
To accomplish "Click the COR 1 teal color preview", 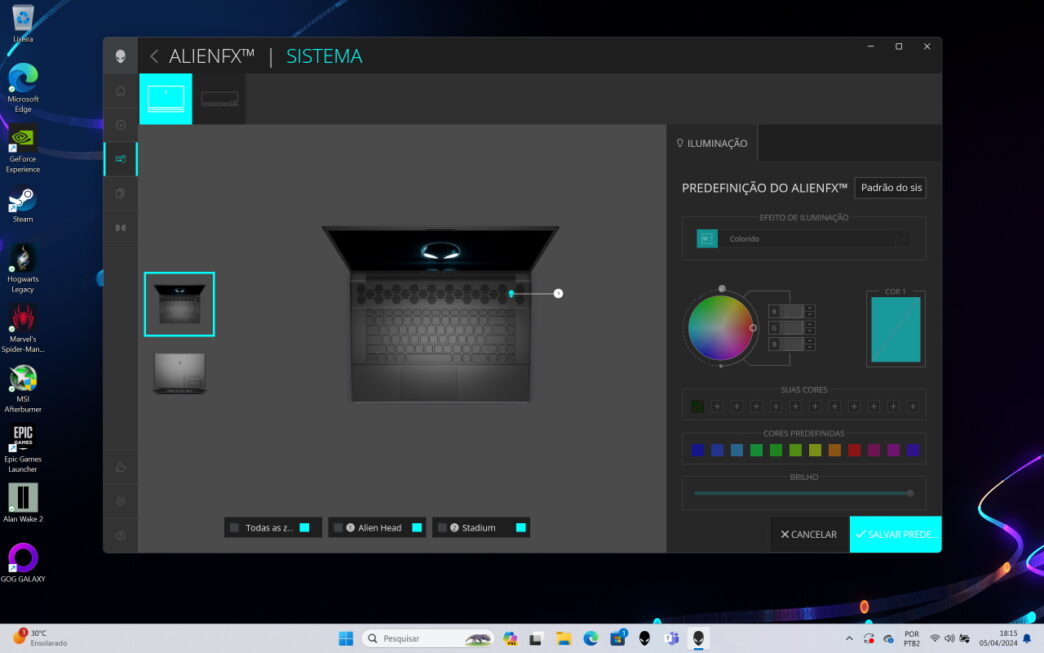I will (x=896, y=329).
